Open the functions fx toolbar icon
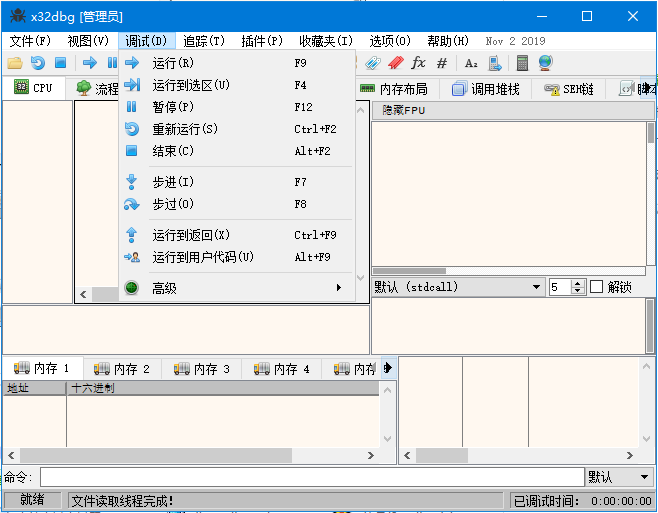This screenshot has height=513, width=658. click(x=418, y=63)
